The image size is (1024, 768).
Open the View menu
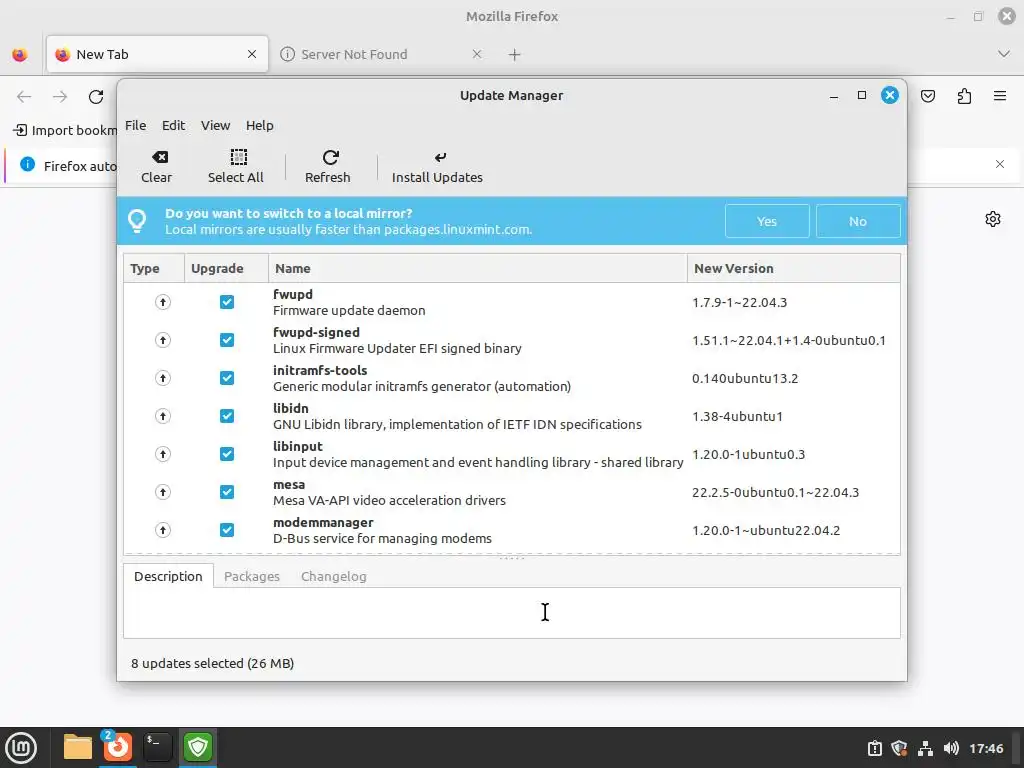tap(216, 125)
